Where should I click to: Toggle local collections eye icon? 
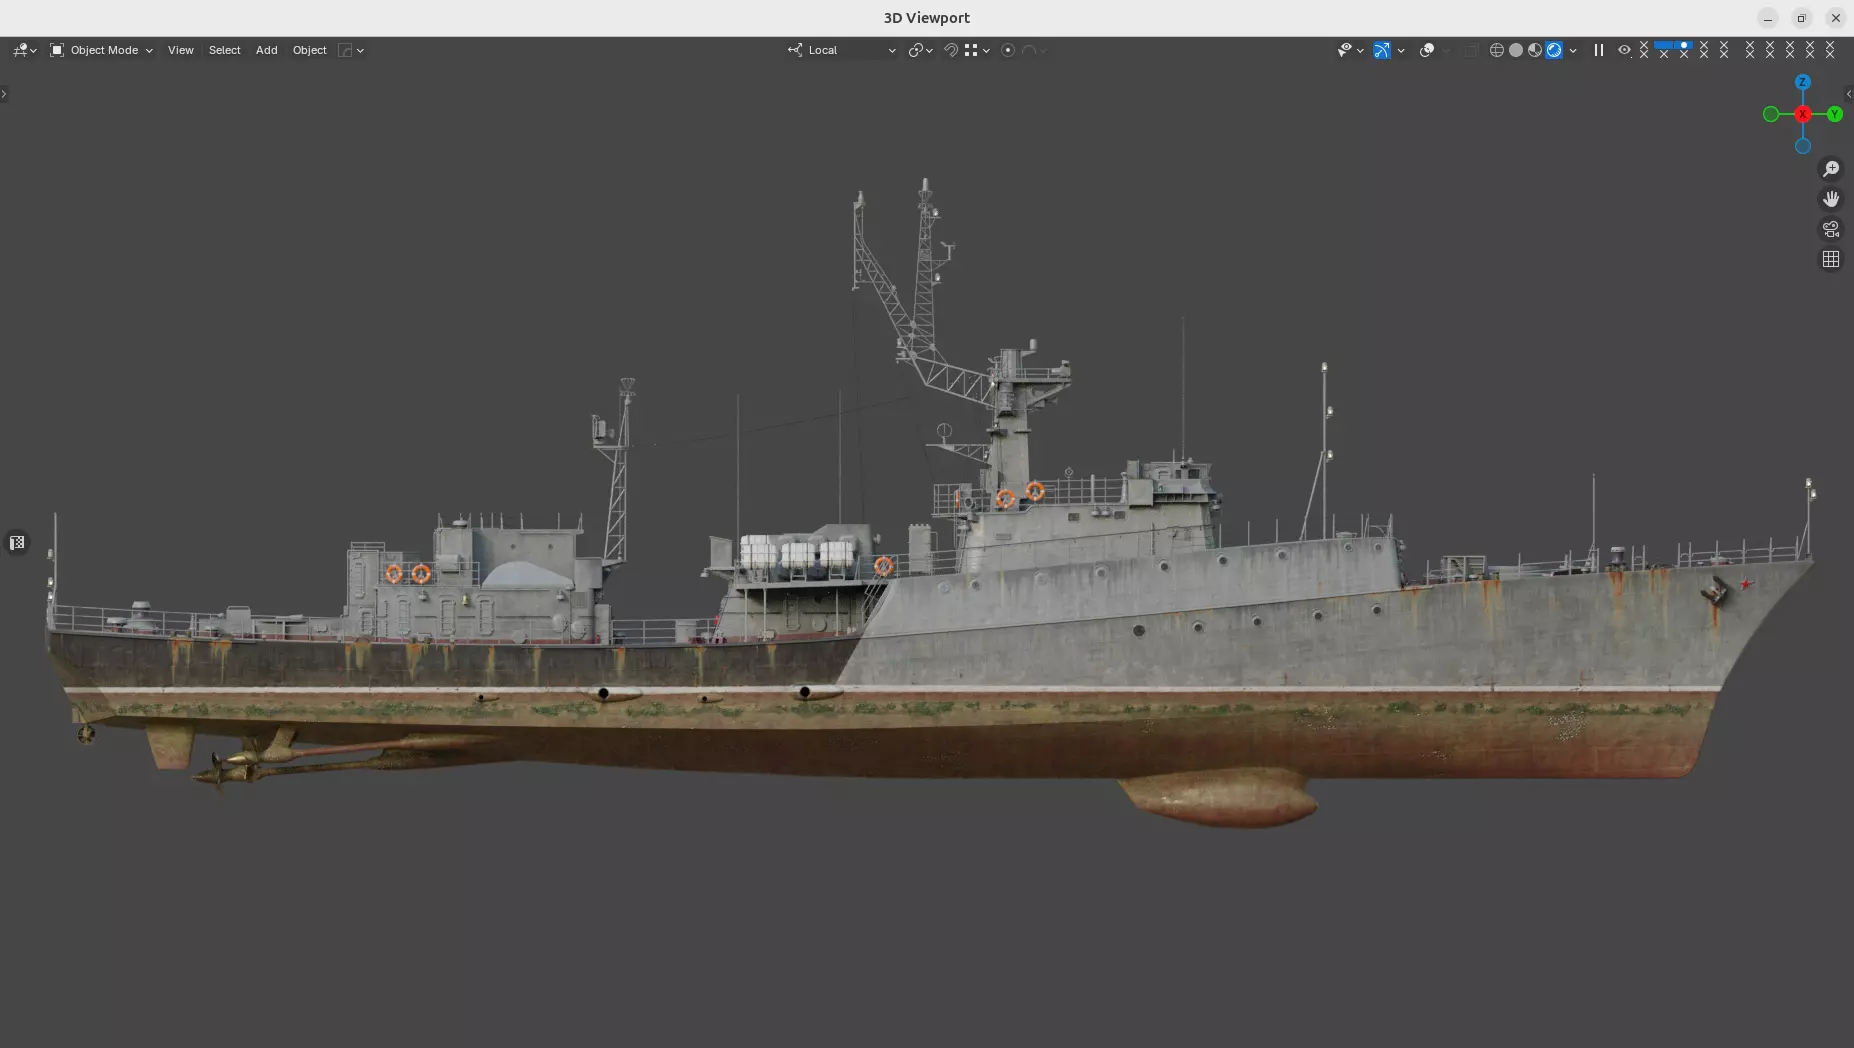1625,50
